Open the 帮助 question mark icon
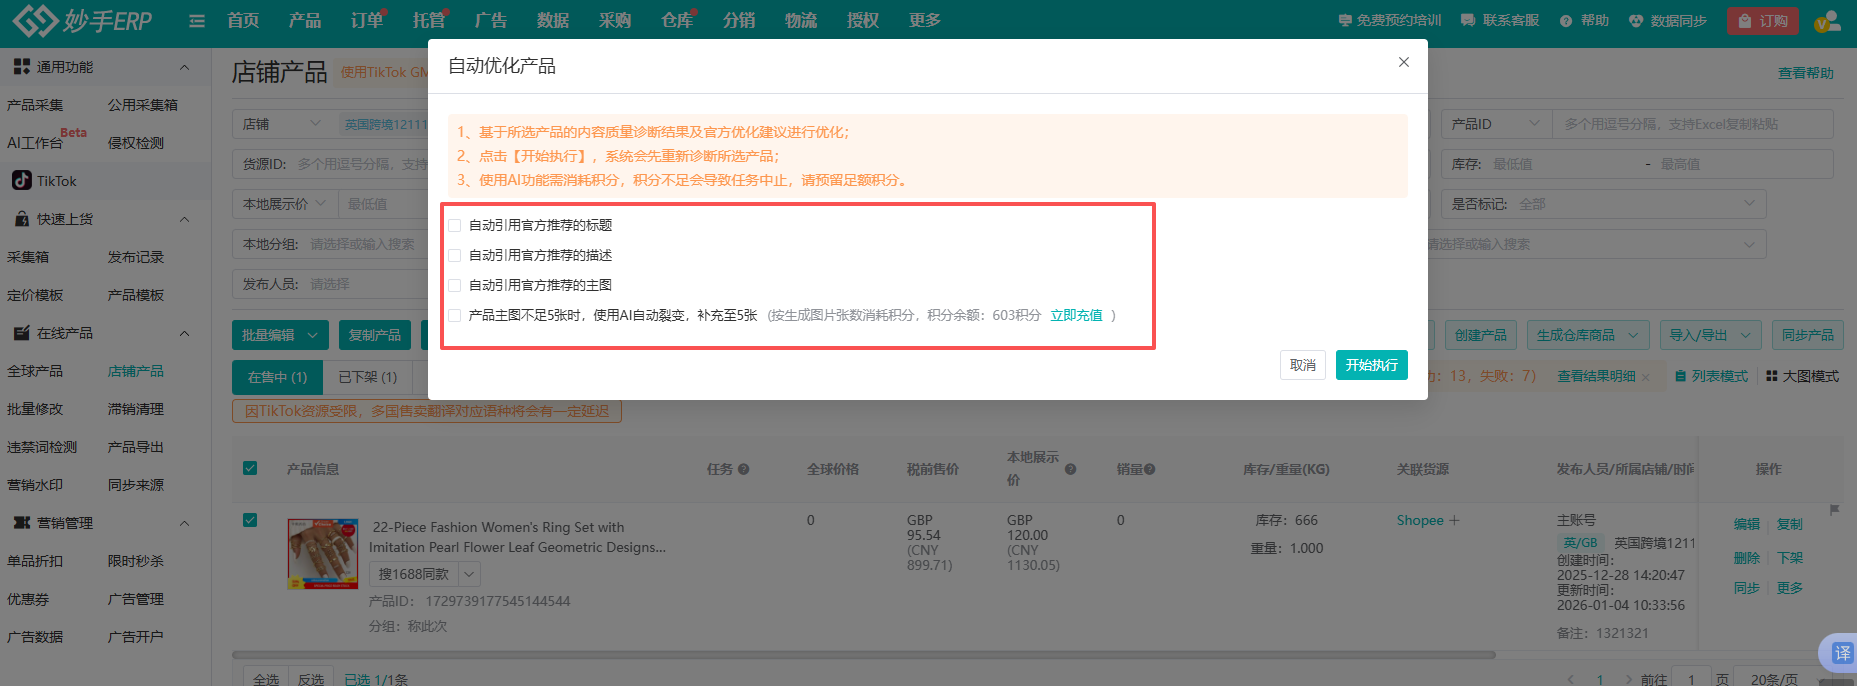Viewport: 1857px width, 686px height. pos(1566,21)
